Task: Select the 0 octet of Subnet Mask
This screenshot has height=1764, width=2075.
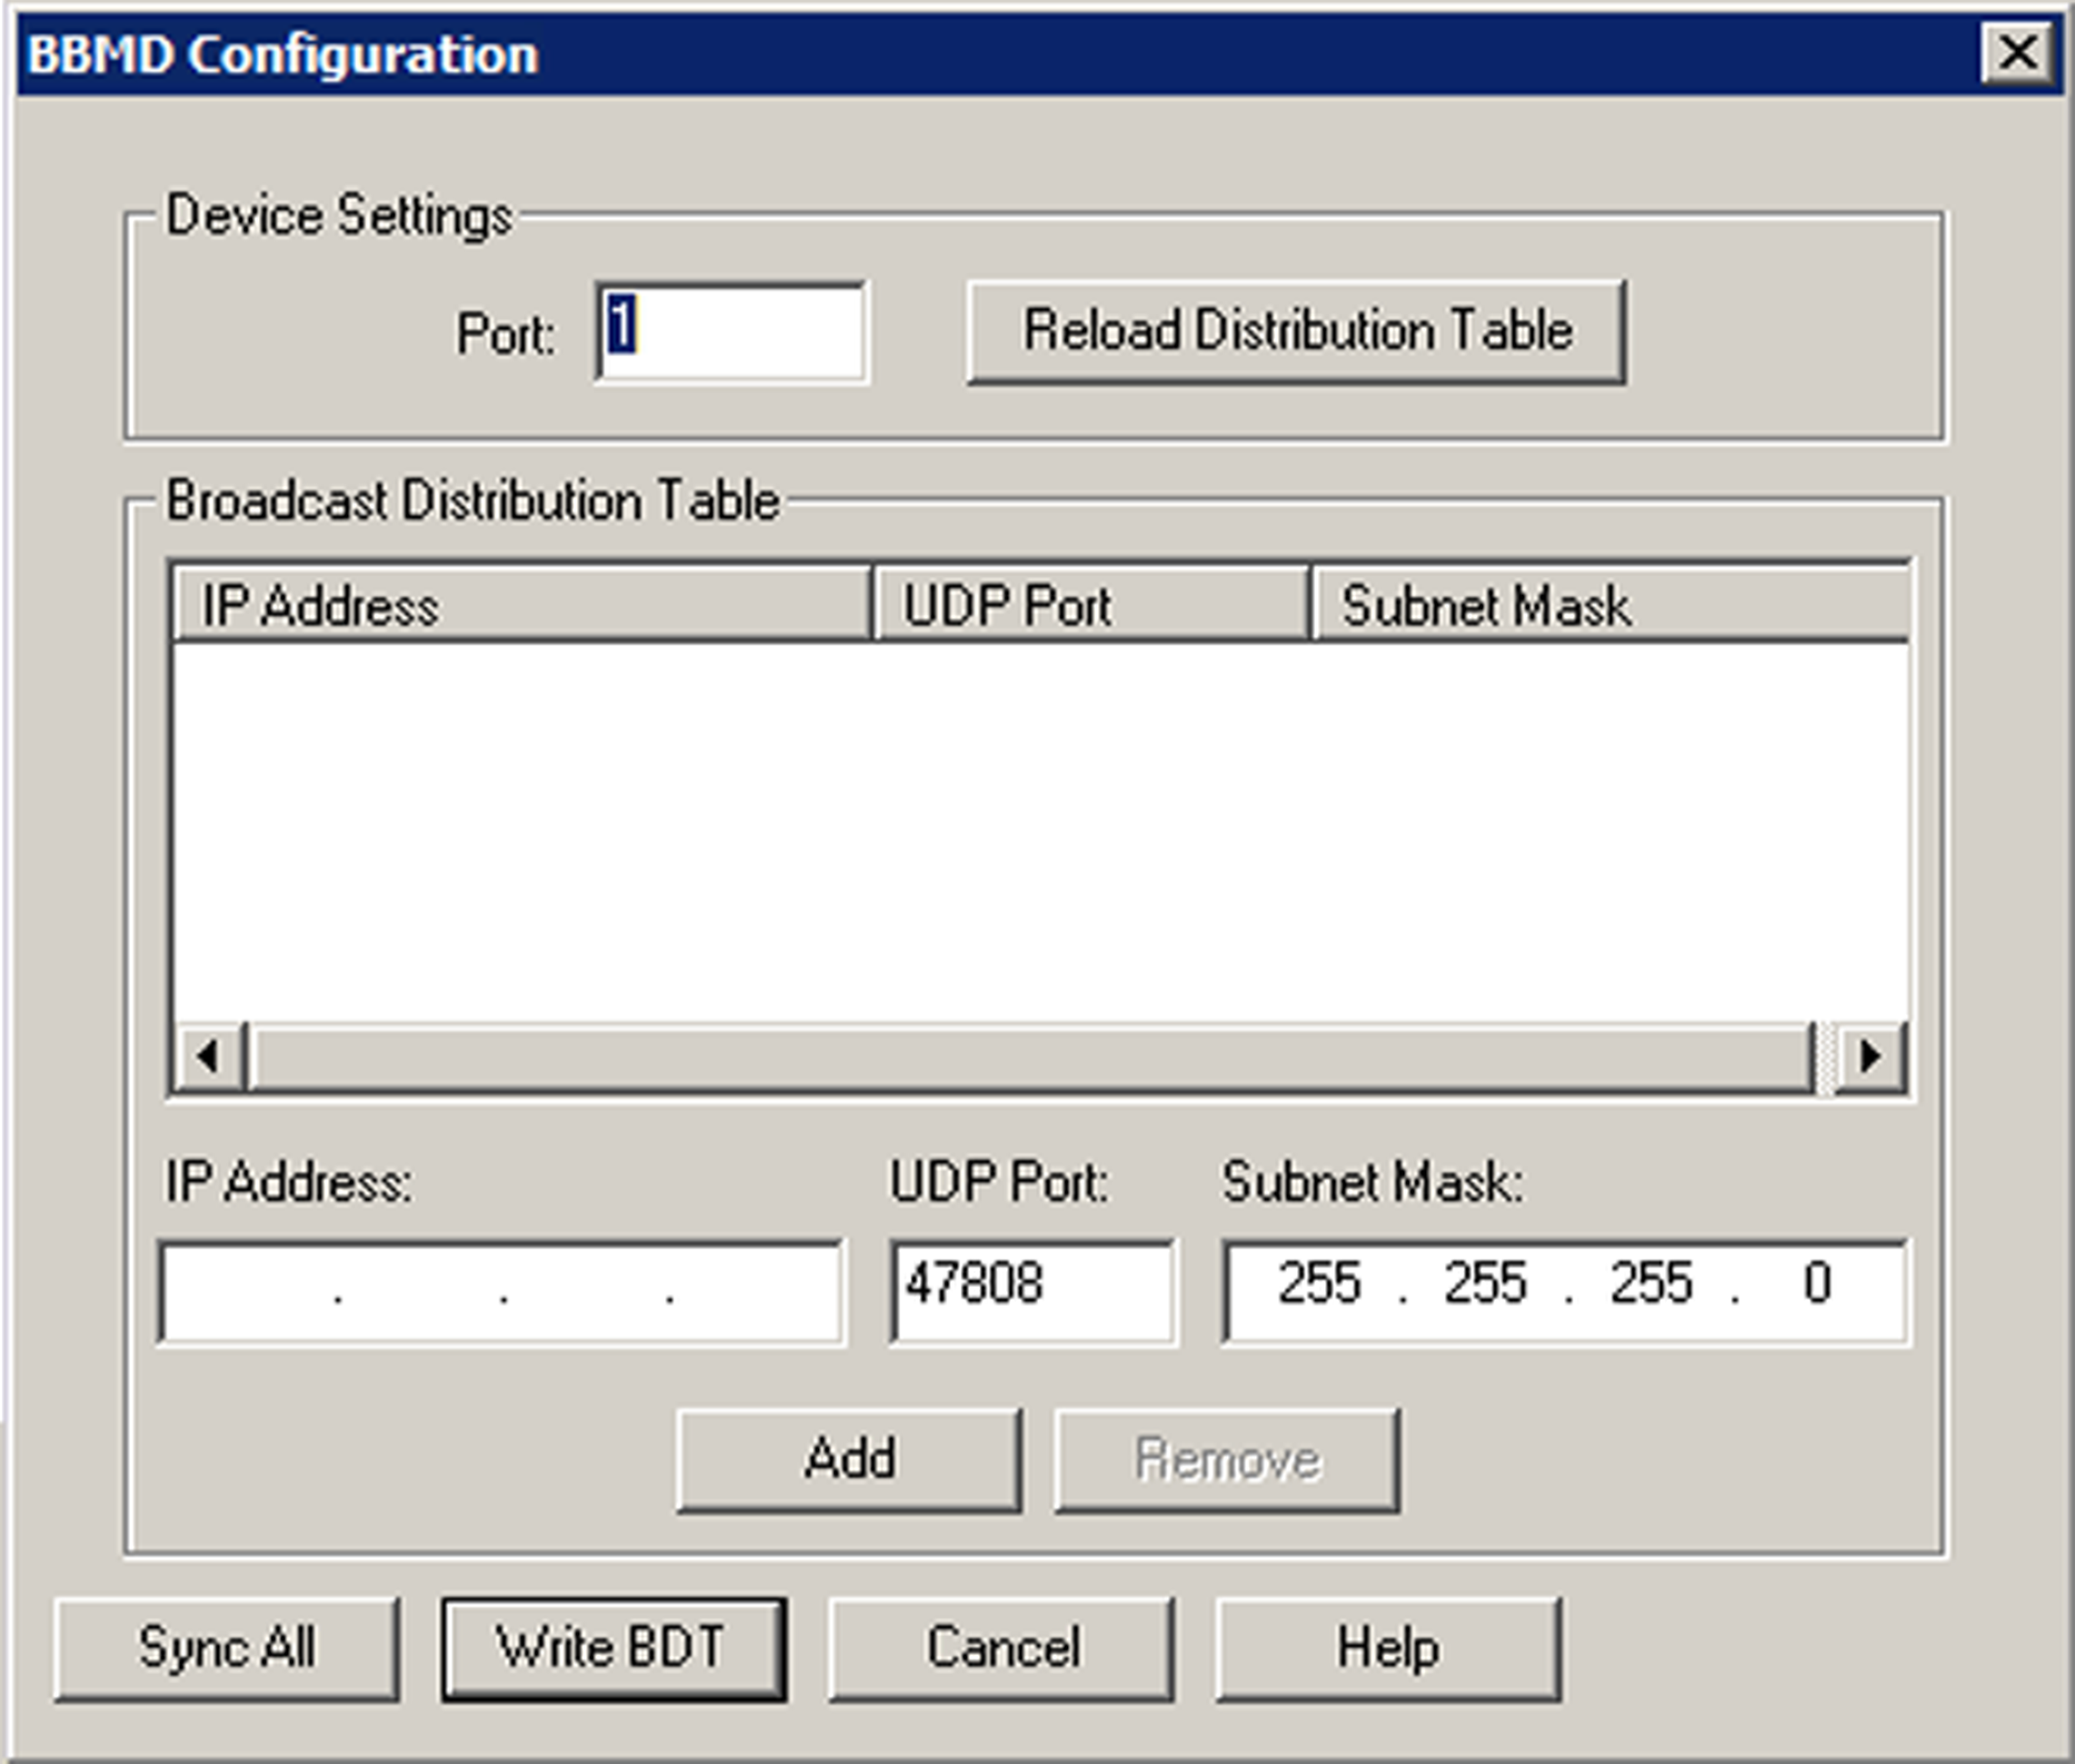Action: [1816, 1284]
